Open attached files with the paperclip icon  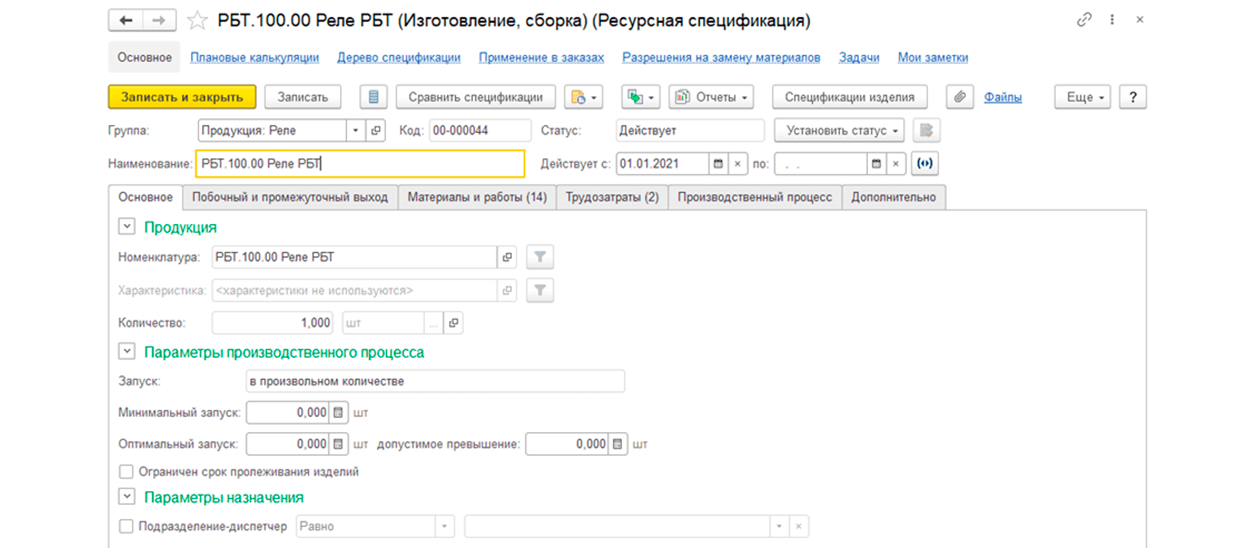point(959,97)
